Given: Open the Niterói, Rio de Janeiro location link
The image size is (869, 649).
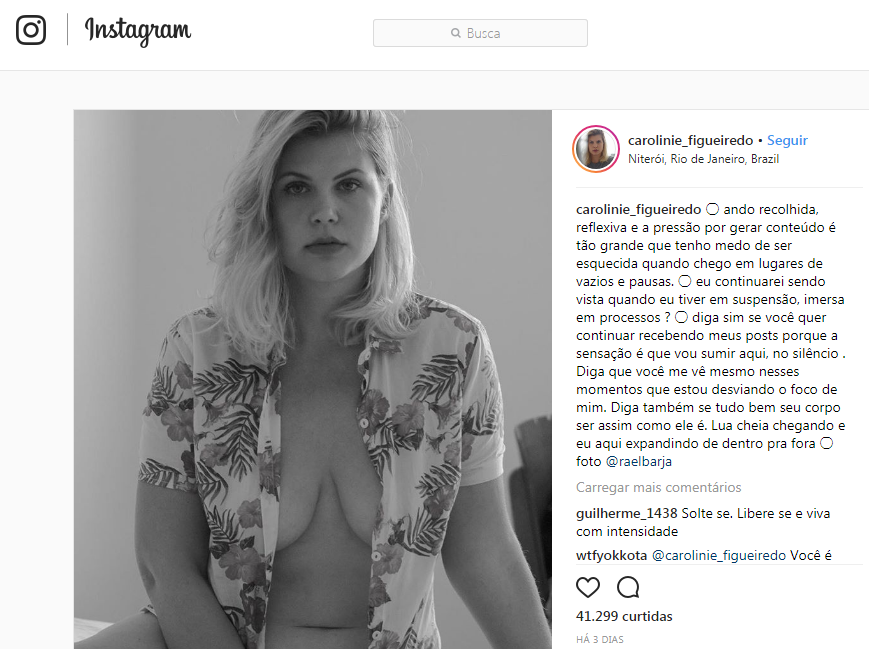Looking at the screenshot, I should 703,159.
